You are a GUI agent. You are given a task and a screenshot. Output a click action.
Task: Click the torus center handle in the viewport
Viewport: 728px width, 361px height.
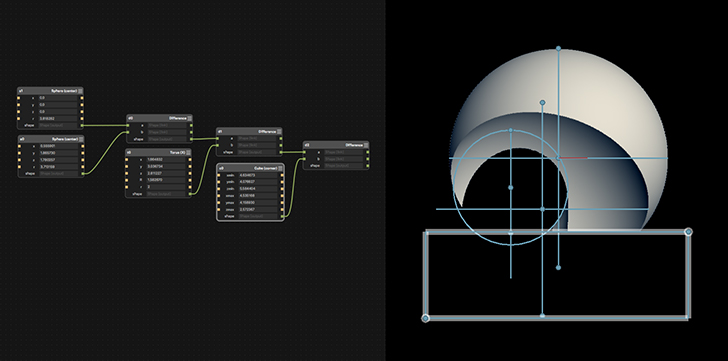click(511, 187)
